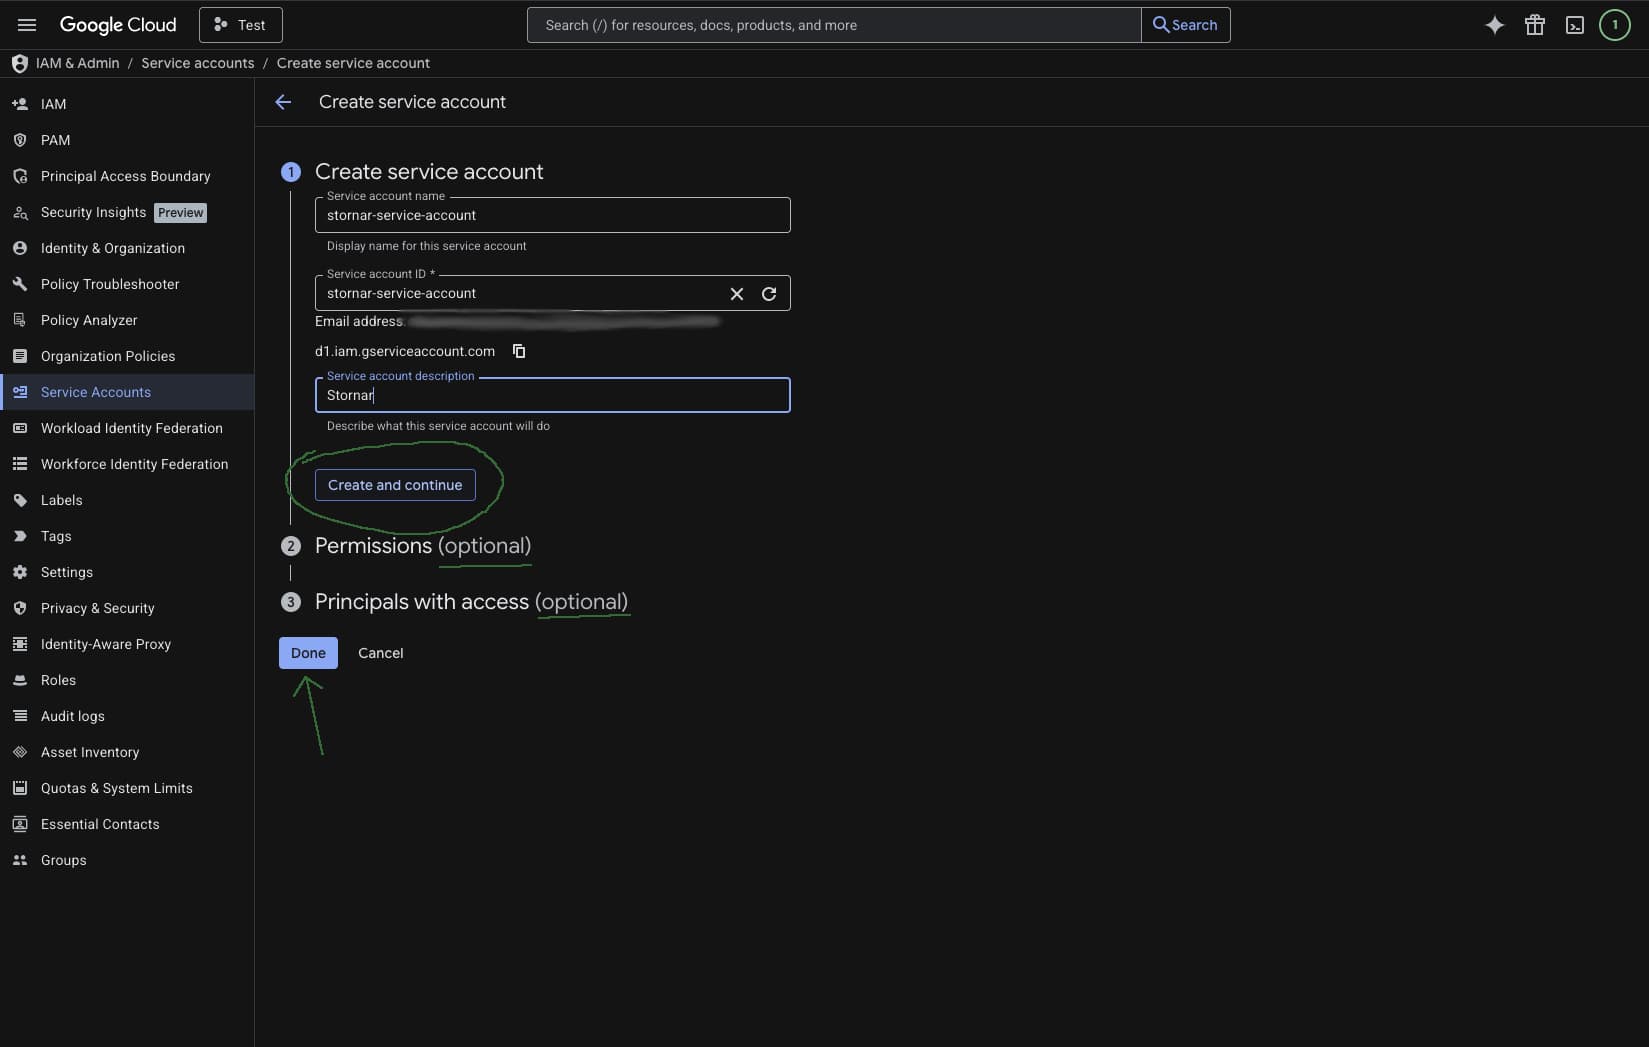Viewport: 1649px width, 1047px height.
Task: Open Asset Inventory page
Action: click(x=127, y=752)
